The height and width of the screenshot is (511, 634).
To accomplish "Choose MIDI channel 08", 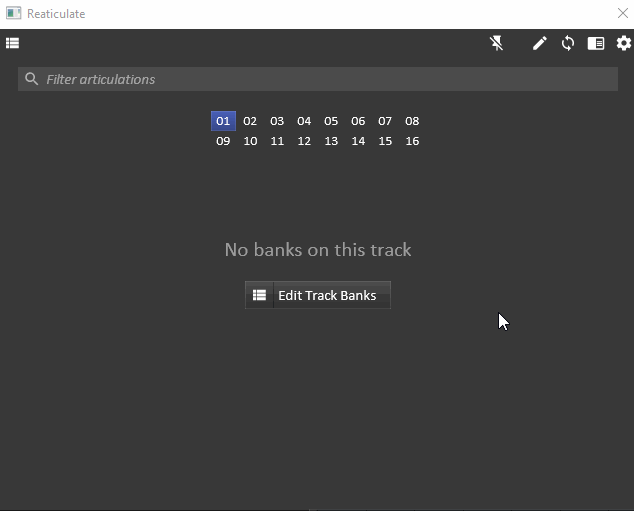I will pos(412,121).
